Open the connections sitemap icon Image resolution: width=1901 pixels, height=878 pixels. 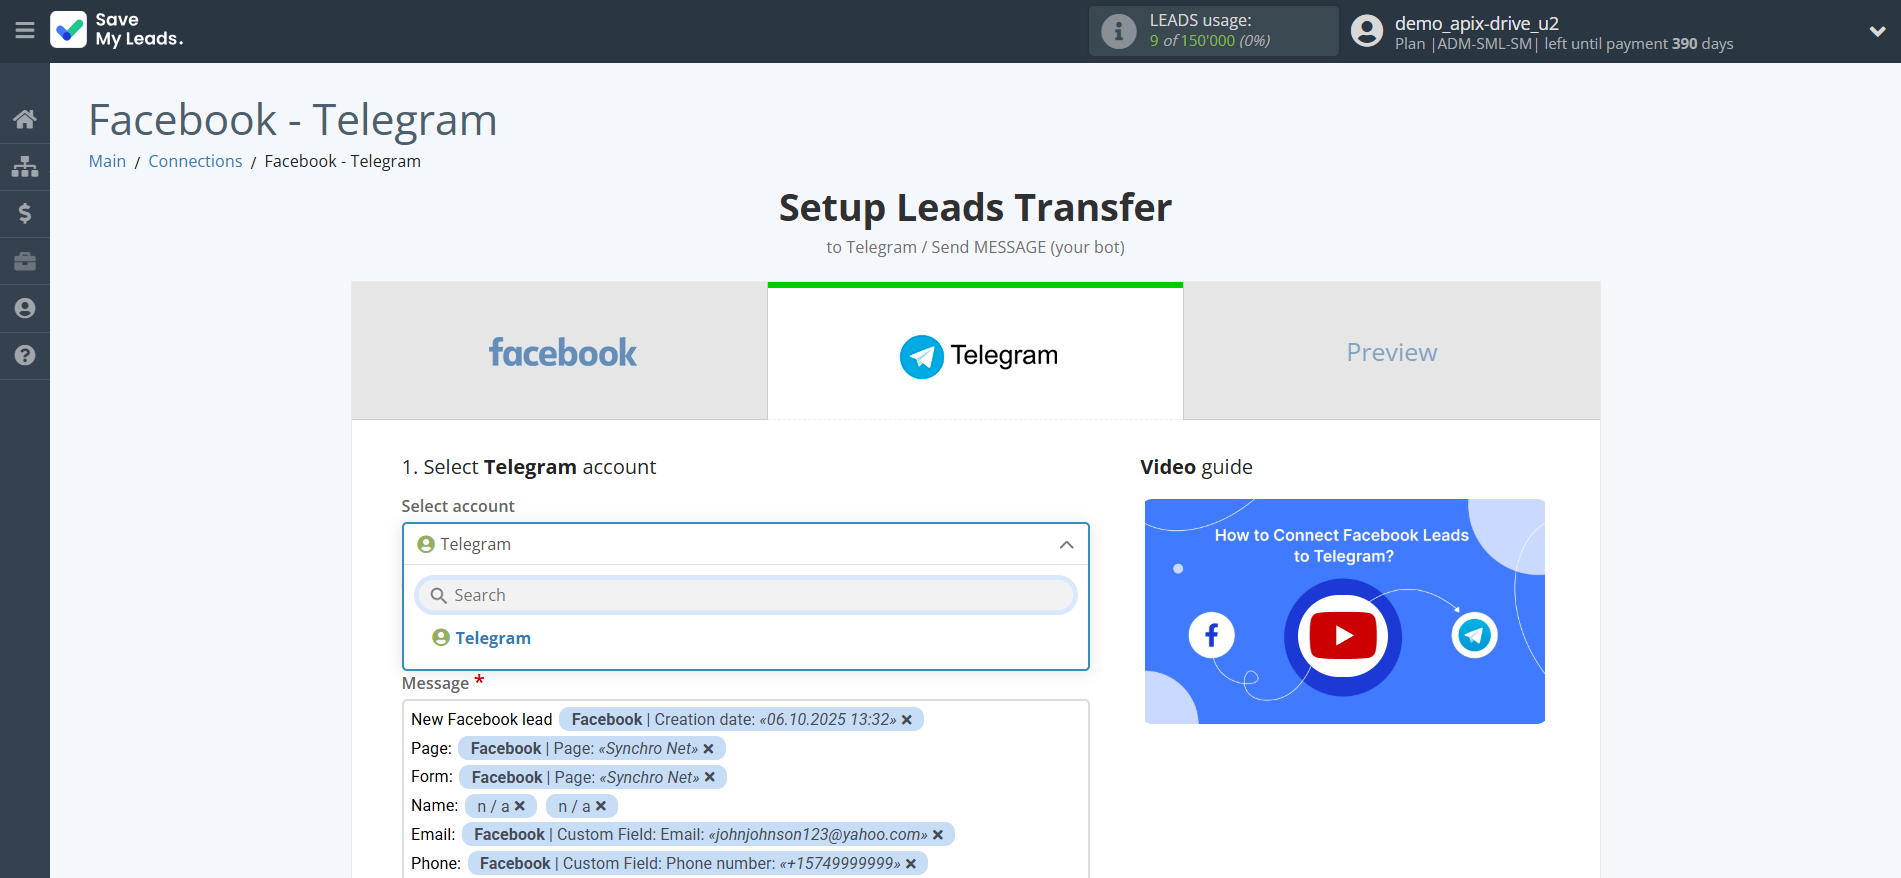(x=25, y=166)
